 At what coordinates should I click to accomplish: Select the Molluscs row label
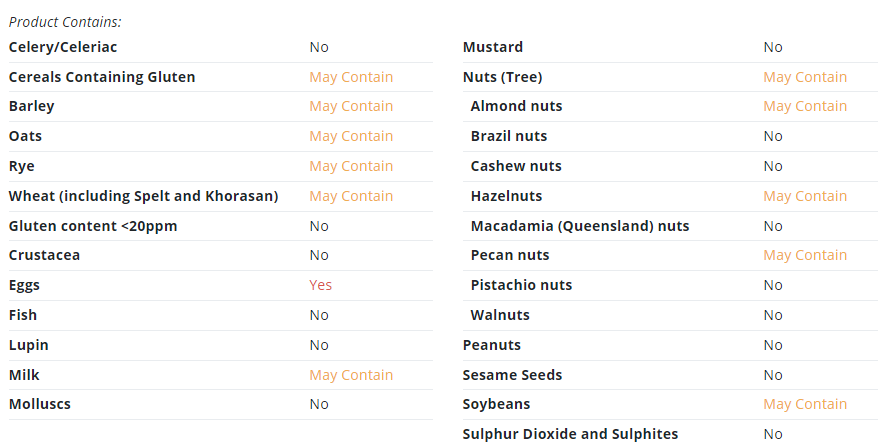tap(40, 404)
